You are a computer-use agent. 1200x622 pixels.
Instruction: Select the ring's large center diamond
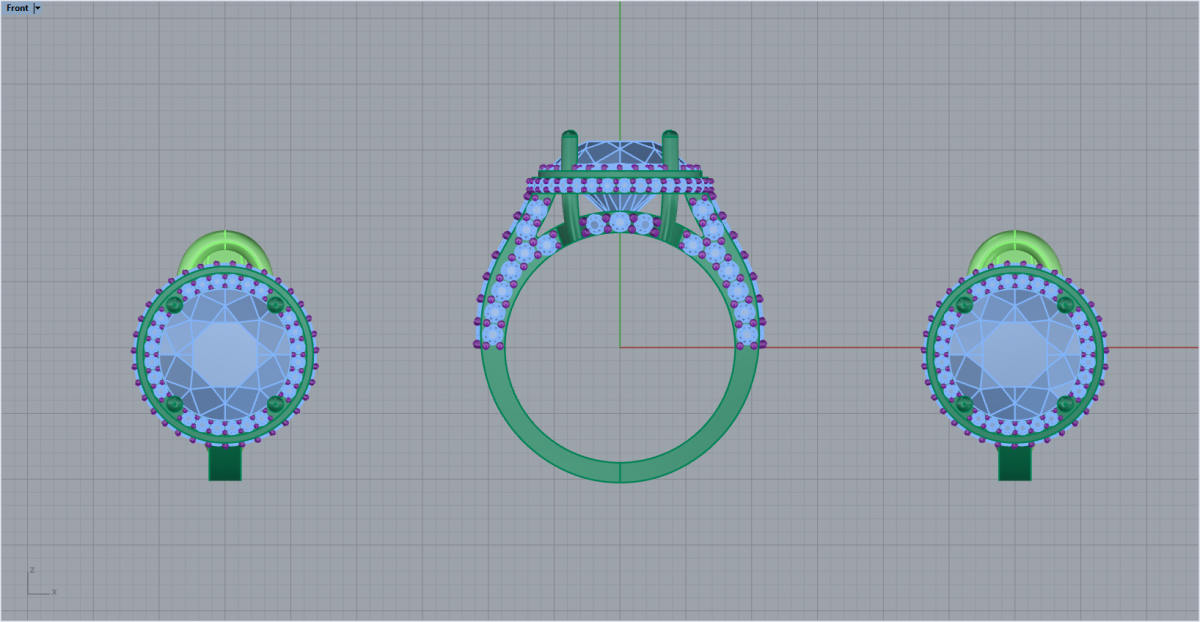click(620, 154)
